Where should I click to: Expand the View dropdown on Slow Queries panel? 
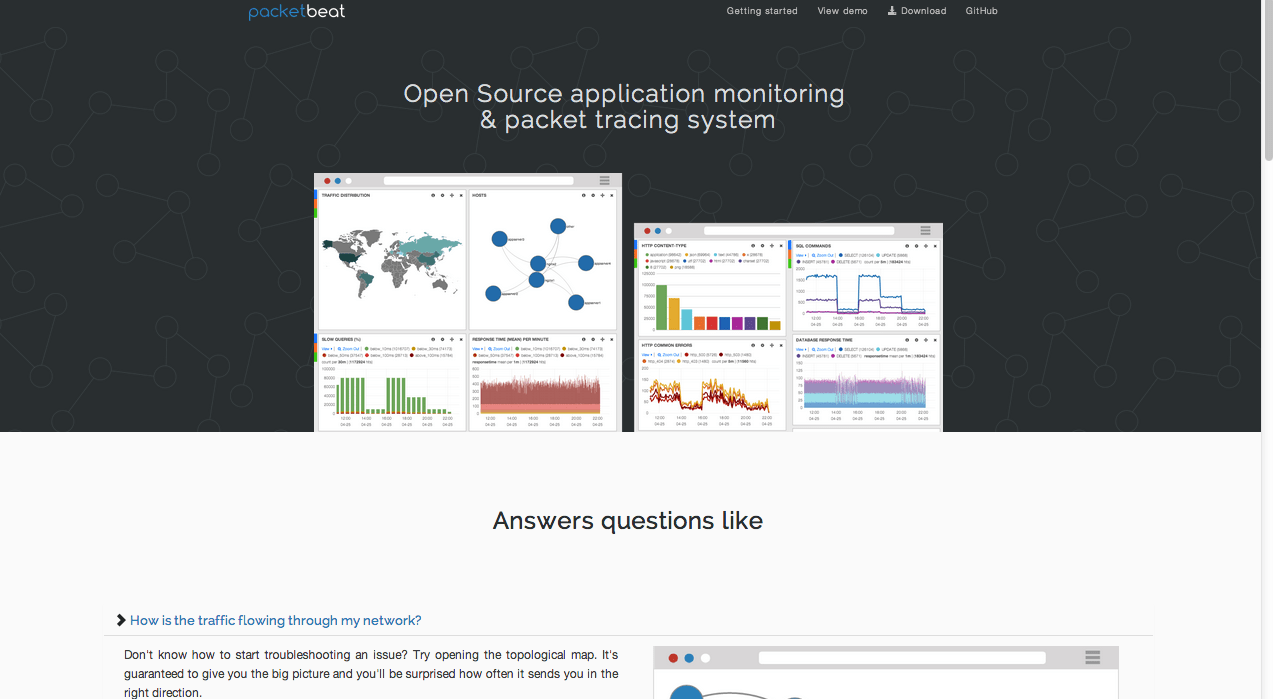(x=325, y=349)
